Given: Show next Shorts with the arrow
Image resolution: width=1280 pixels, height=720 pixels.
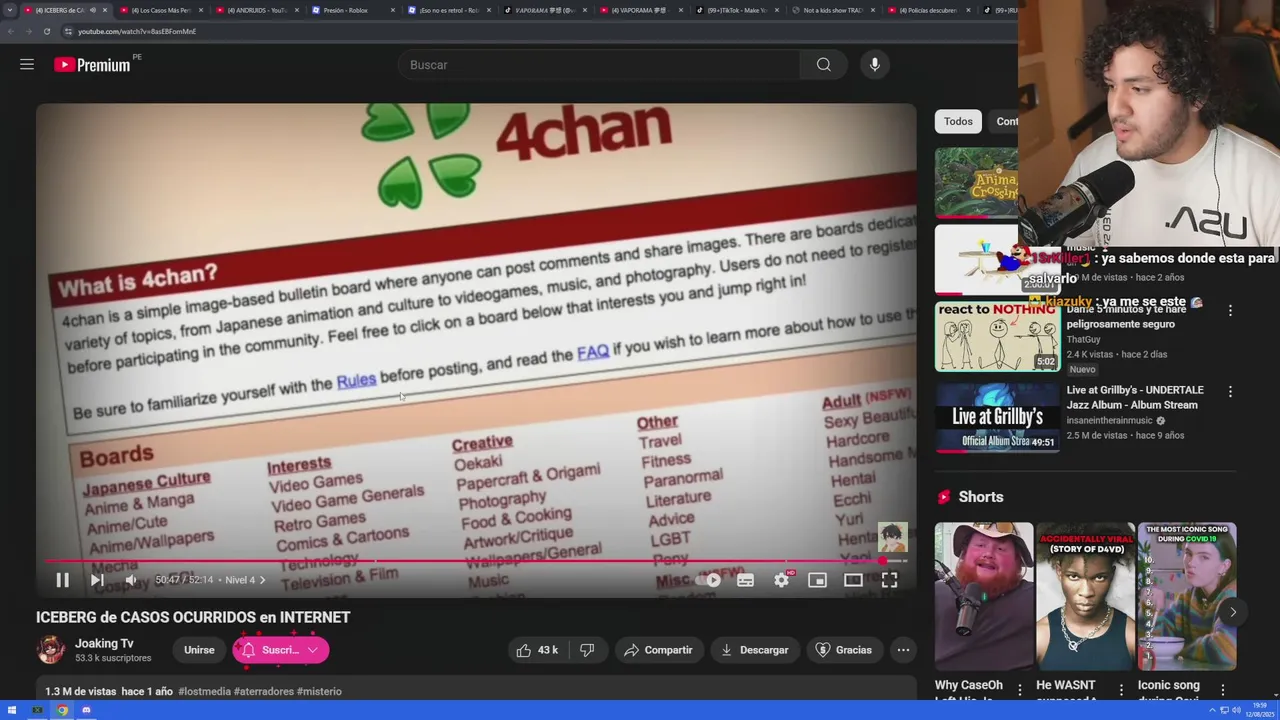Looking at the screenshot, I should click(1233, 612).
